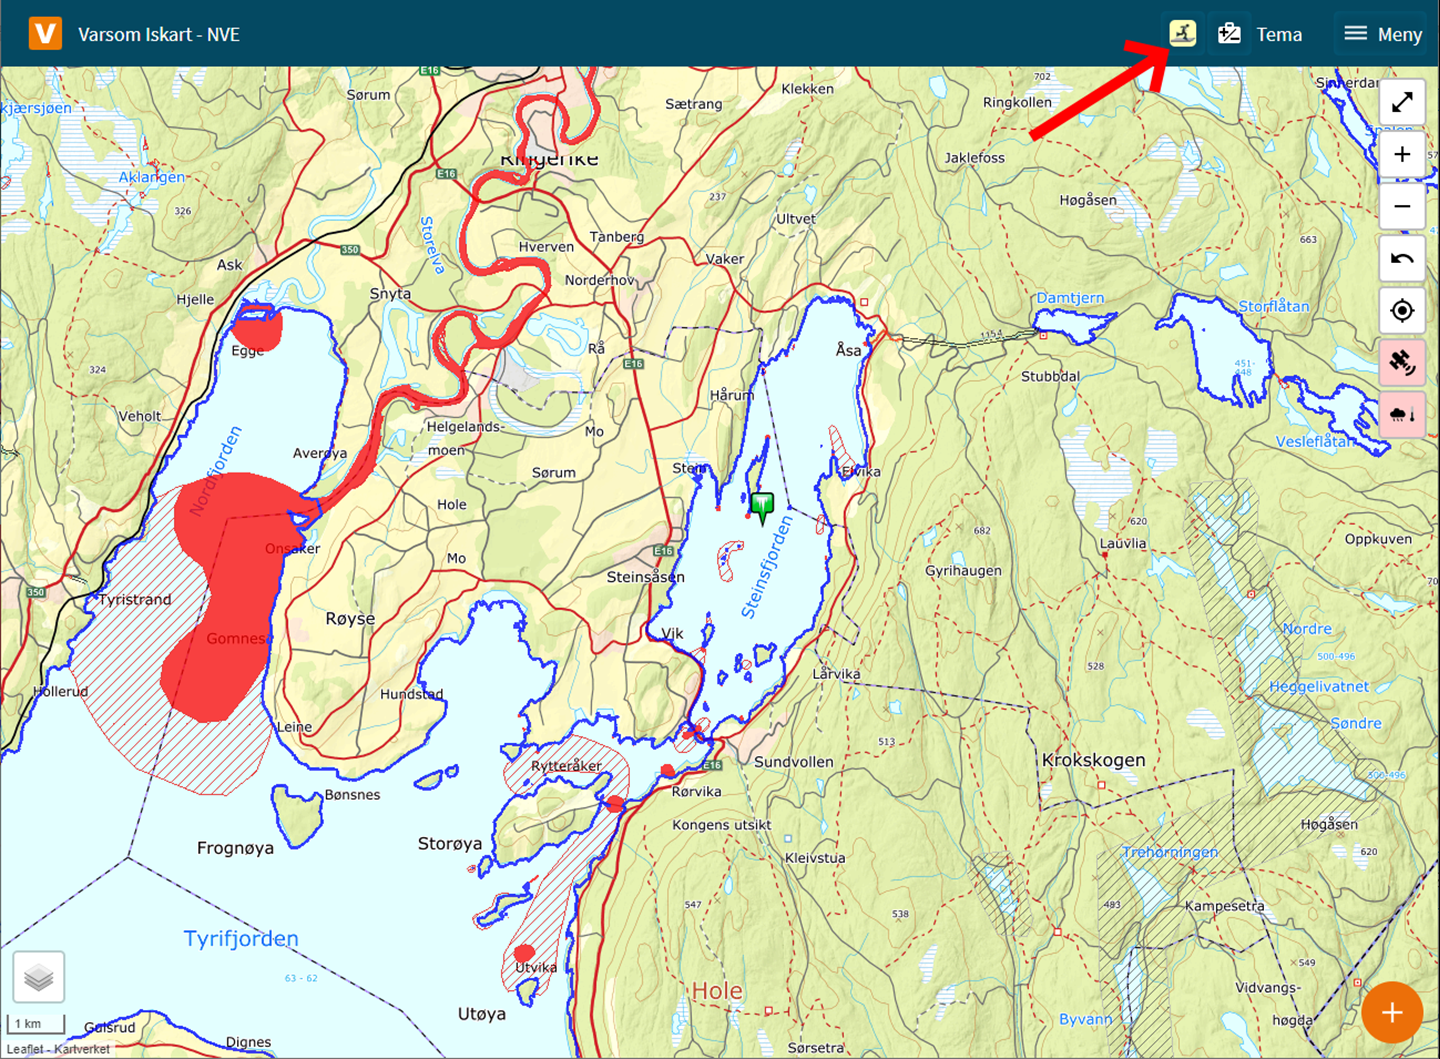The image size is (1440, 1059).
Task: Click the ice-skater icon in header
Action: (1182, 33)
